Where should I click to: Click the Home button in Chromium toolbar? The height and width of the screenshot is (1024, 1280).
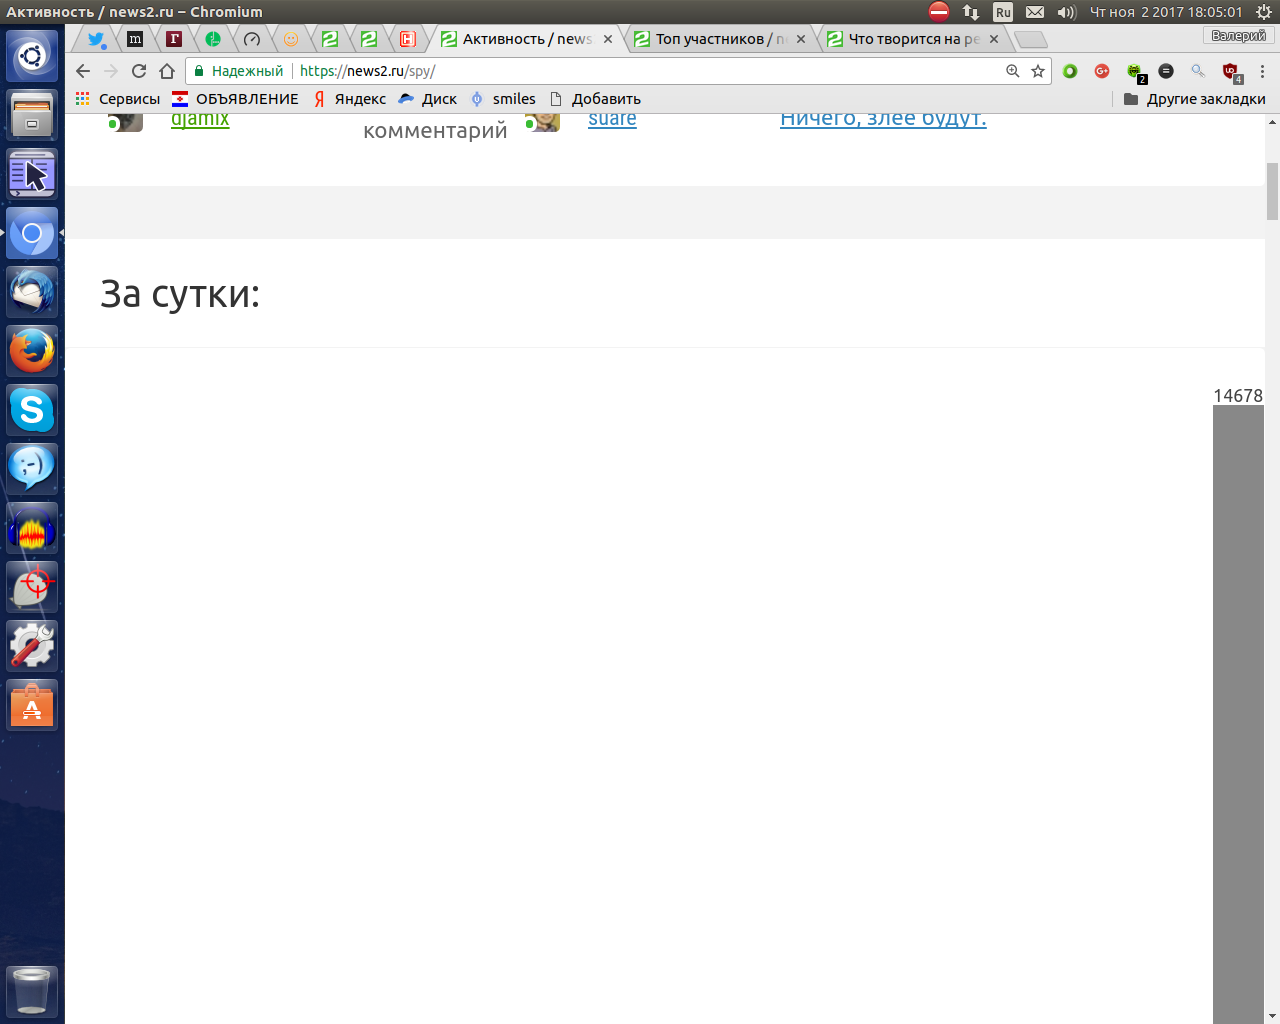click(x=167, y=71)
